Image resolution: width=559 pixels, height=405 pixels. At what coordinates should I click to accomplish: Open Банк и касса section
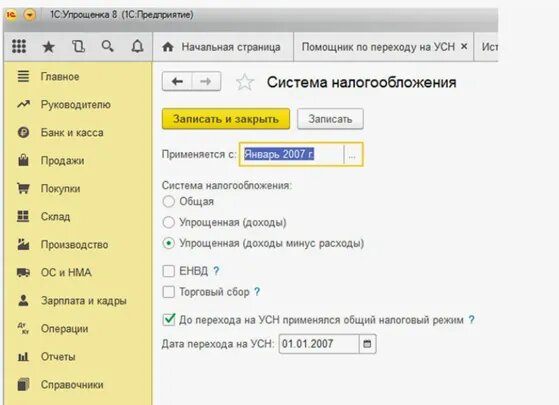78,133
